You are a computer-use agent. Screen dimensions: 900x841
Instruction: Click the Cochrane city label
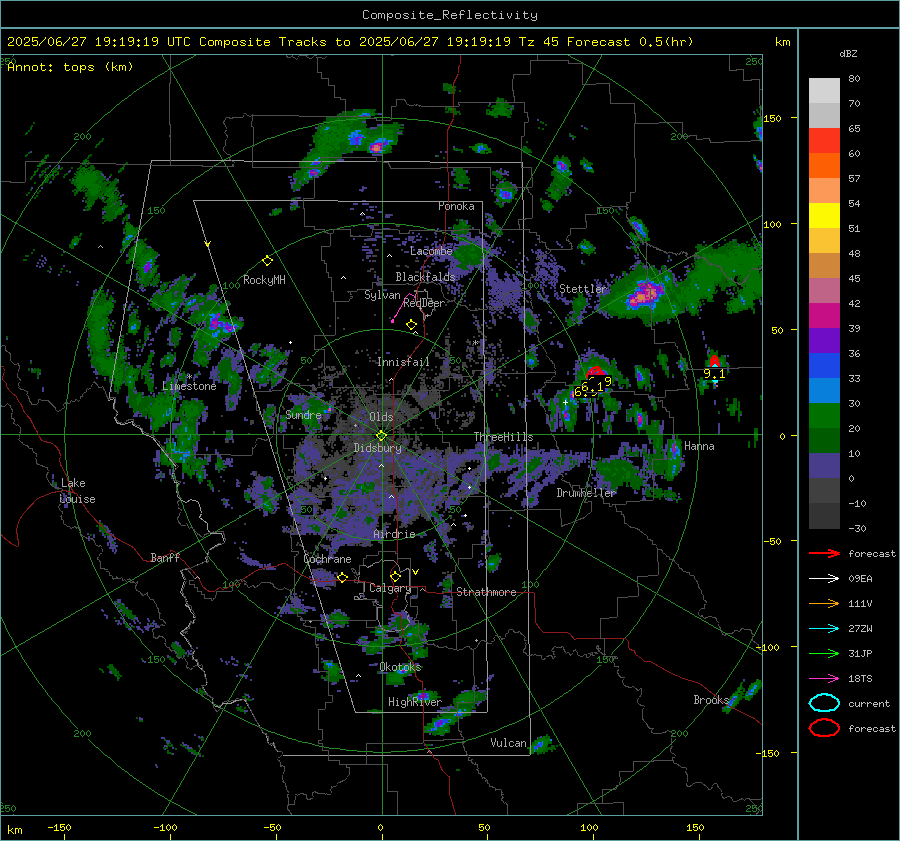click(327, 559)
